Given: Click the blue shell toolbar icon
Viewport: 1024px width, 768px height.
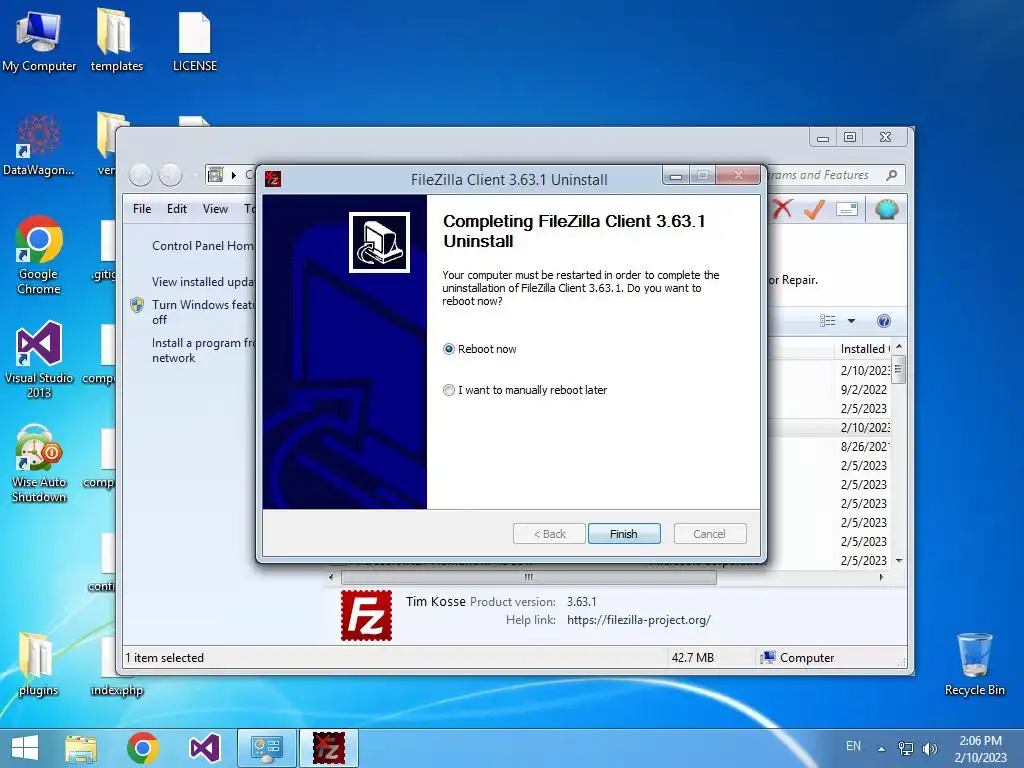Looking at the screenshot, I should pos(886,209).
